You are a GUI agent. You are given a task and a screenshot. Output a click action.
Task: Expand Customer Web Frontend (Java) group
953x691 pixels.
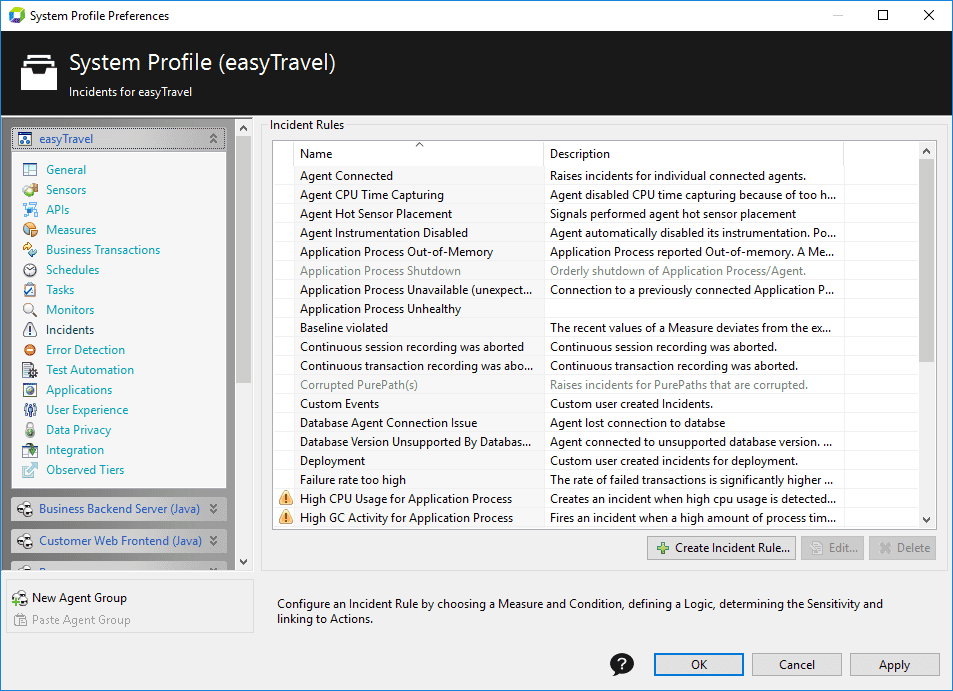tap(213, 540)
